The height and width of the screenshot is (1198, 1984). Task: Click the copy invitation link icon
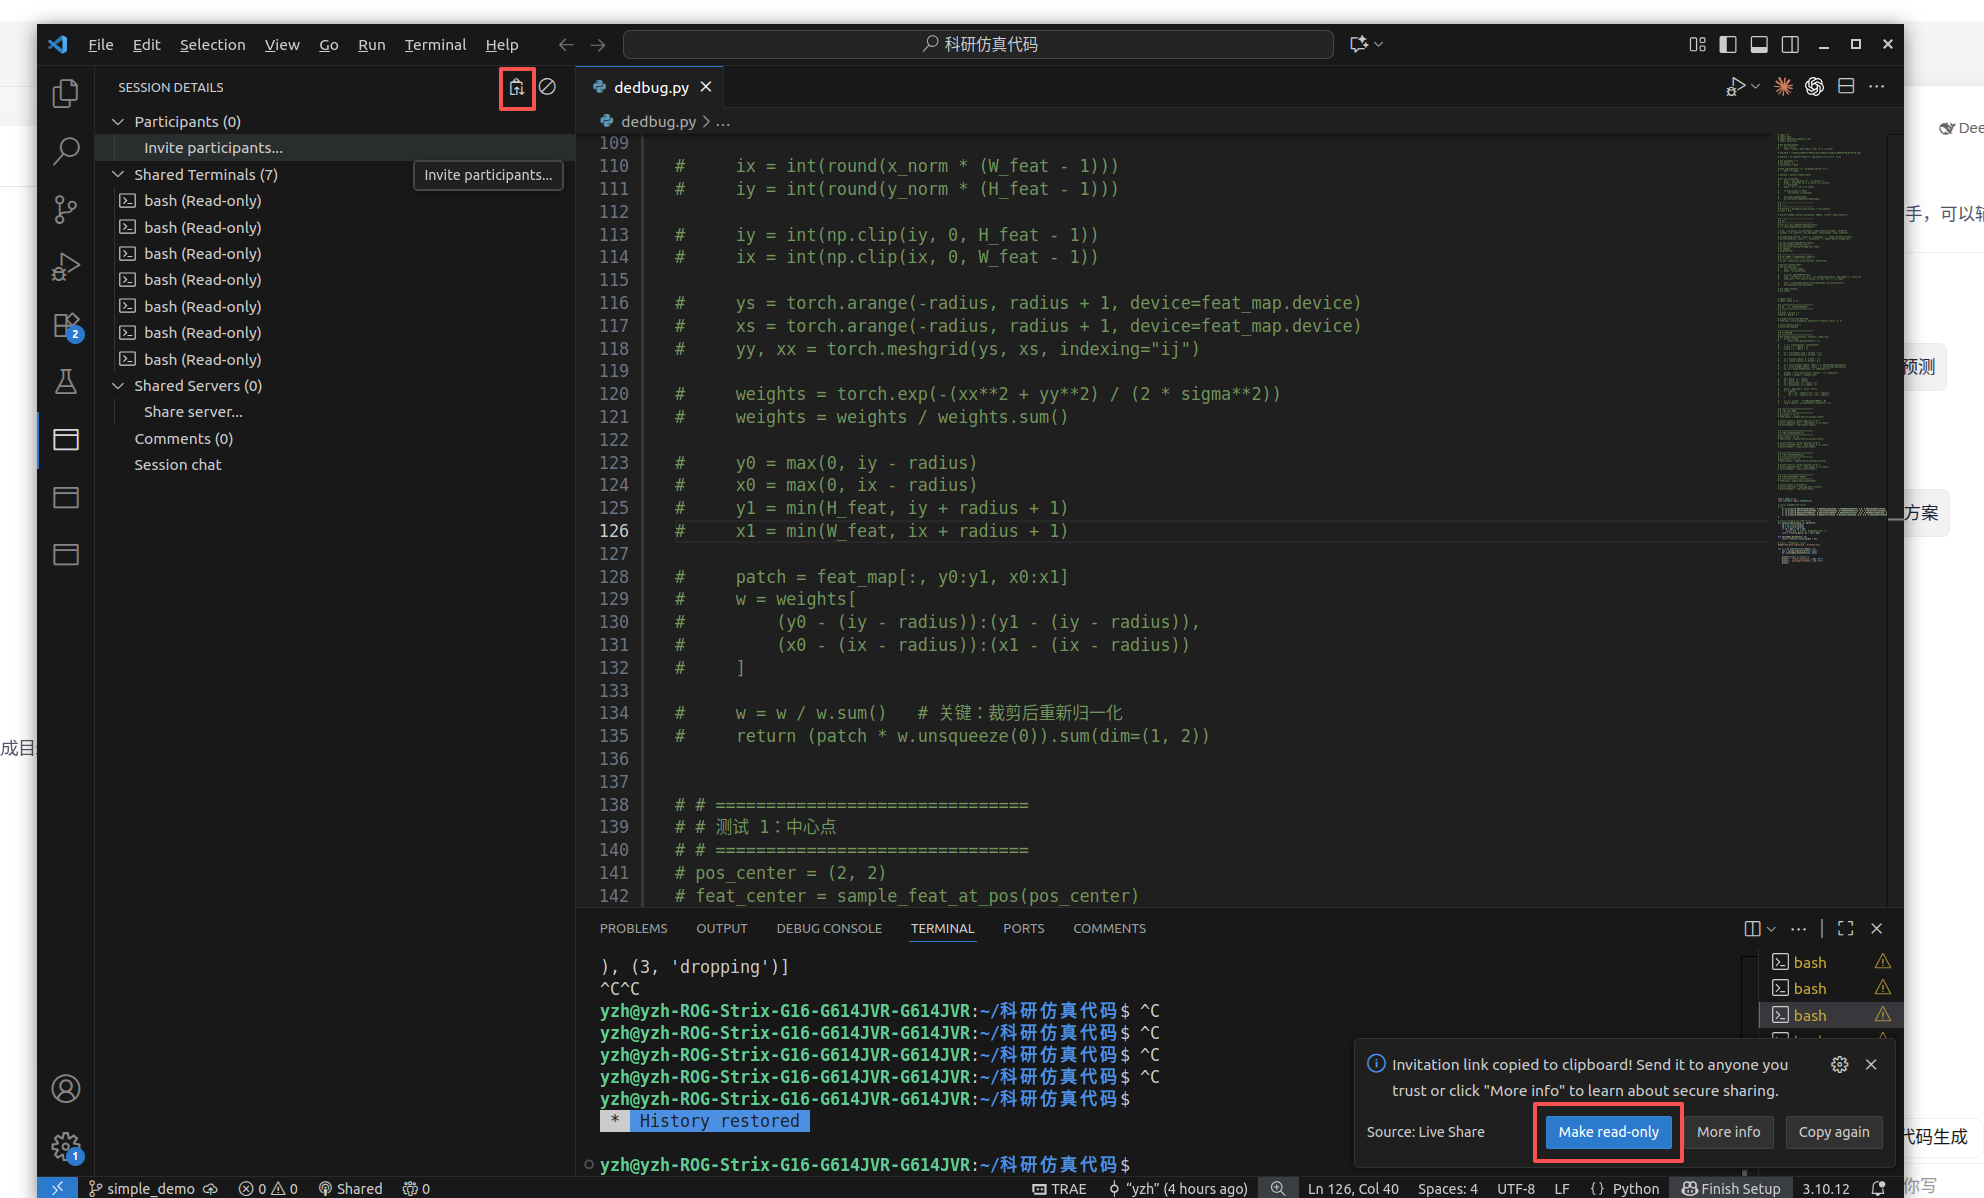[x=516, y=88]
